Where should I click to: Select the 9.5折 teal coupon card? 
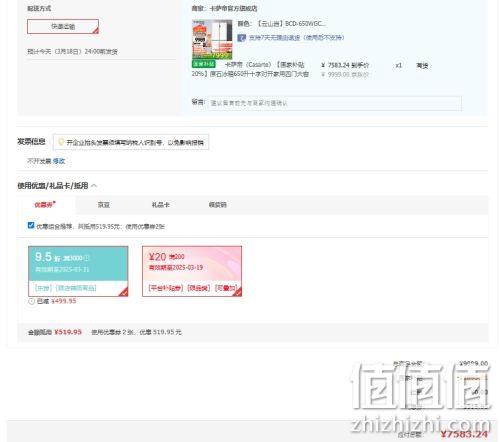(x=78, y=271)
